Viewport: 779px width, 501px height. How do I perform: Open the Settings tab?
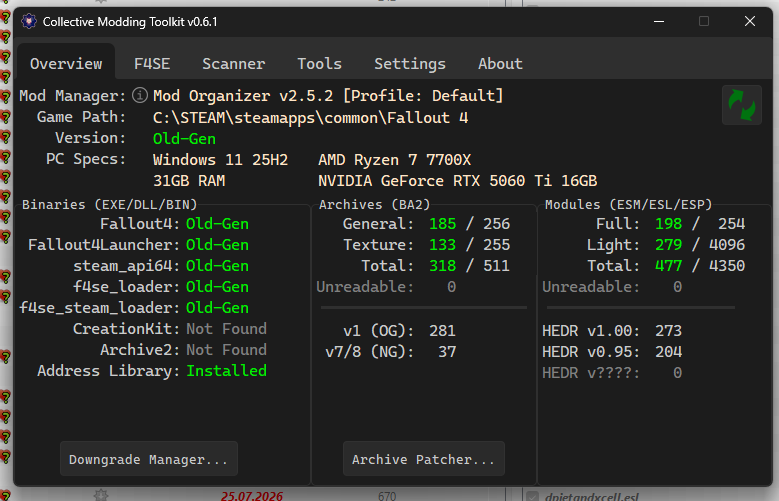(410, 64)
